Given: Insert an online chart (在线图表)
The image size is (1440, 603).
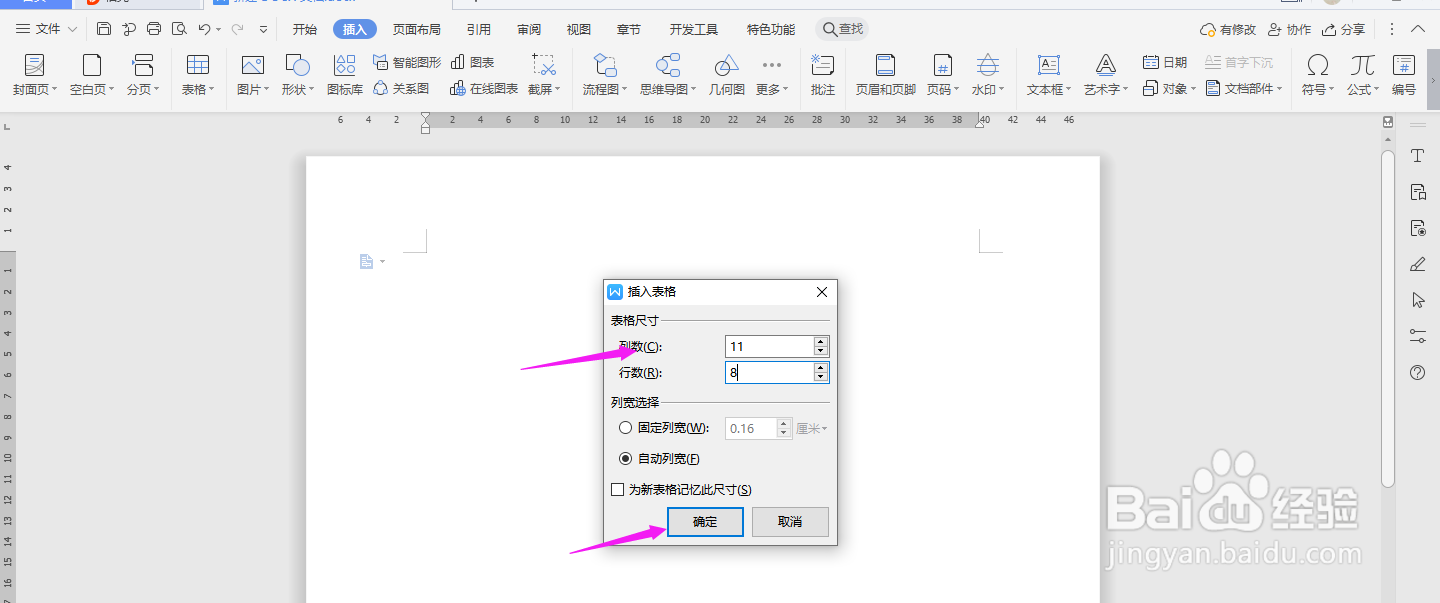Looking at the screenshot, I should tap(484, 89).
